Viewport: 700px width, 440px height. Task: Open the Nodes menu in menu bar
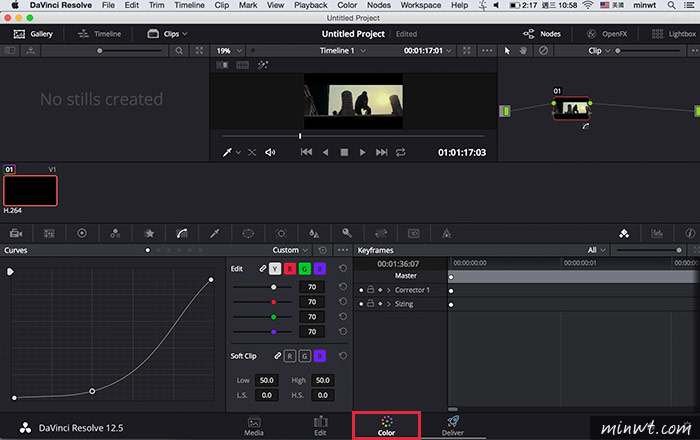pos(379,5)
